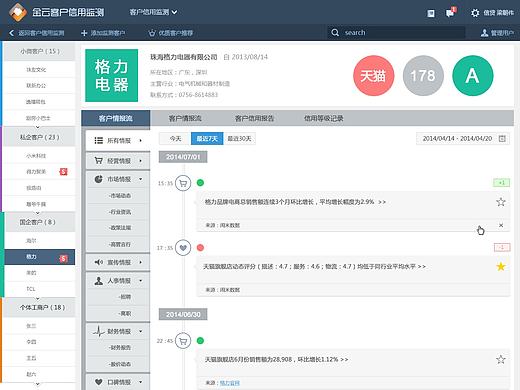This screenshot has height=390, width=520.
Task: Switch to the 客户信用报告 tab
Action: pyautogui.click(x=254, y=118)
